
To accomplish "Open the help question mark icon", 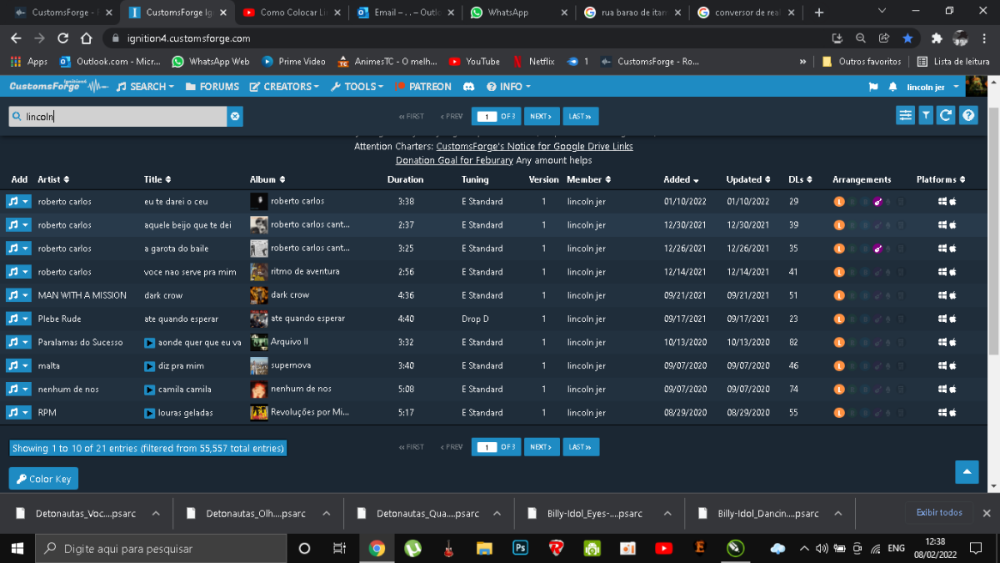I will pyautogui.click(x=968, y=116).
